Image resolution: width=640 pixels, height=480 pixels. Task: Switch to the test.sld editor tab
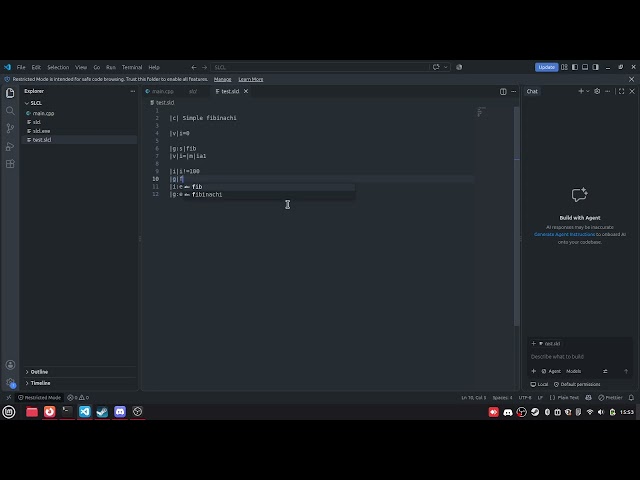click(x=230, y=91)
